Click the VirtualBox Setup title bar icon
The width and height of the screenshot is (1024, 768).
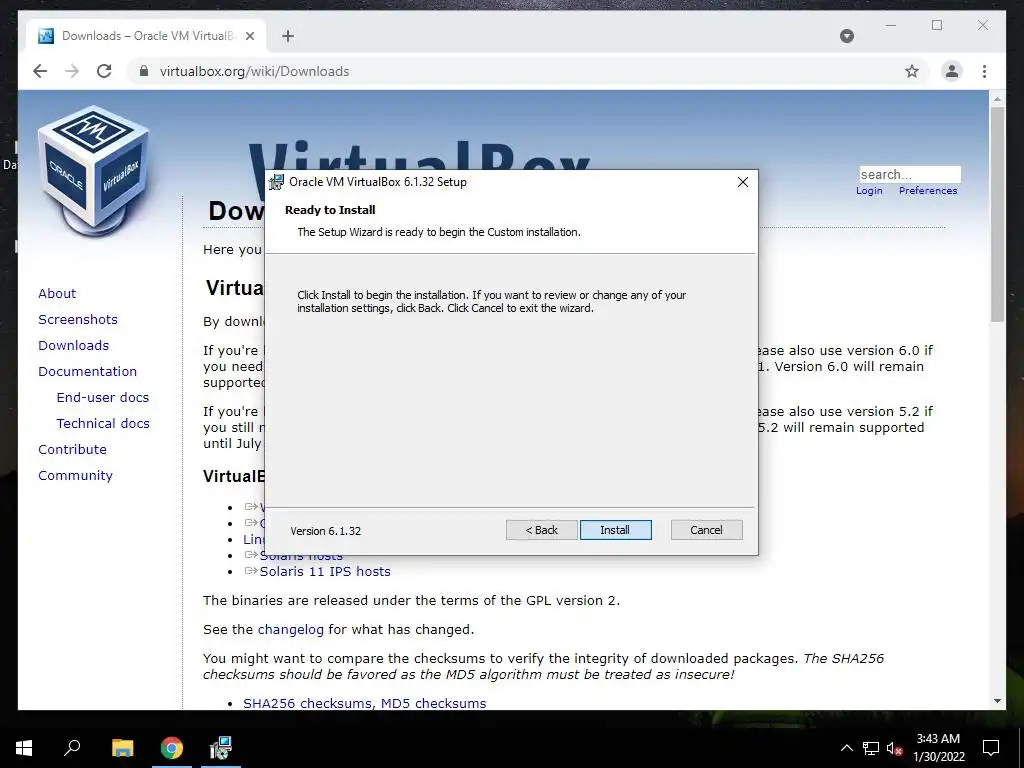(277, 182)
